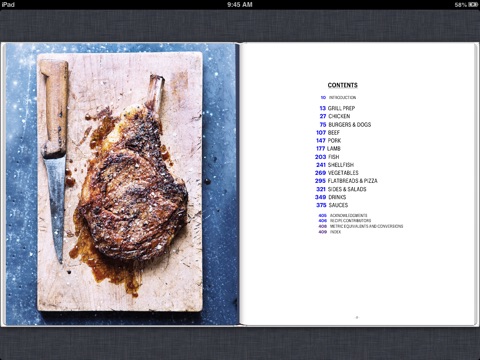Viewport: 480px width, 360px height.
Task: Open the Chicken chapter
Action: pyautogui.click(x=335, y=116)
